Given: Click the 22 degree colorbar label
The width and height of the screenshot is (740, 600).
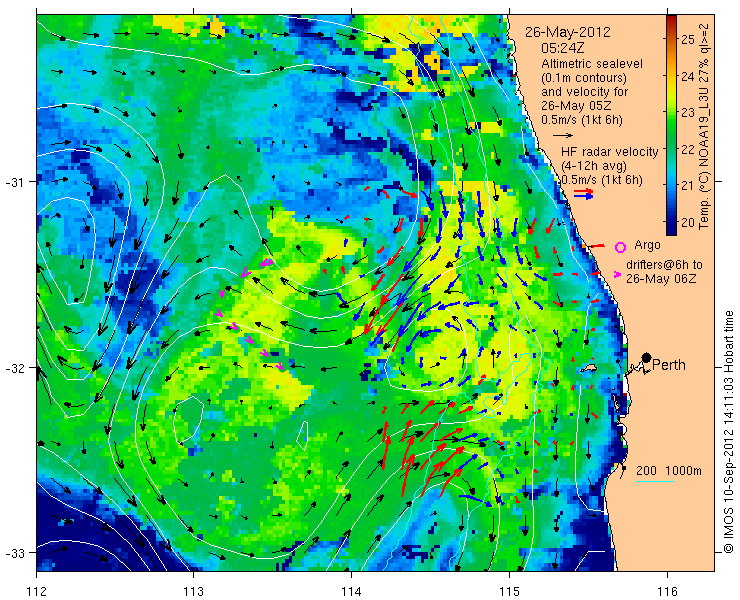Looking at the screenshot, I should [688, 149].
